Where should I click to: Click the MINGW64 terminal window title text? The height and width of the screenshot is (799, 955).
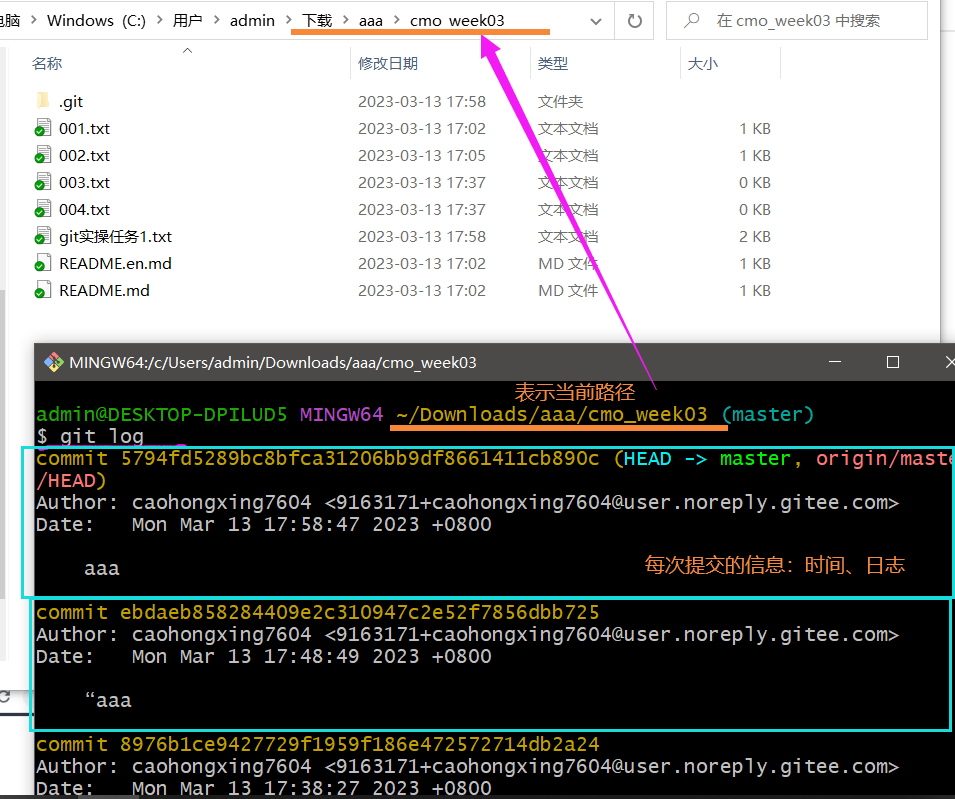tap(273, 362)
